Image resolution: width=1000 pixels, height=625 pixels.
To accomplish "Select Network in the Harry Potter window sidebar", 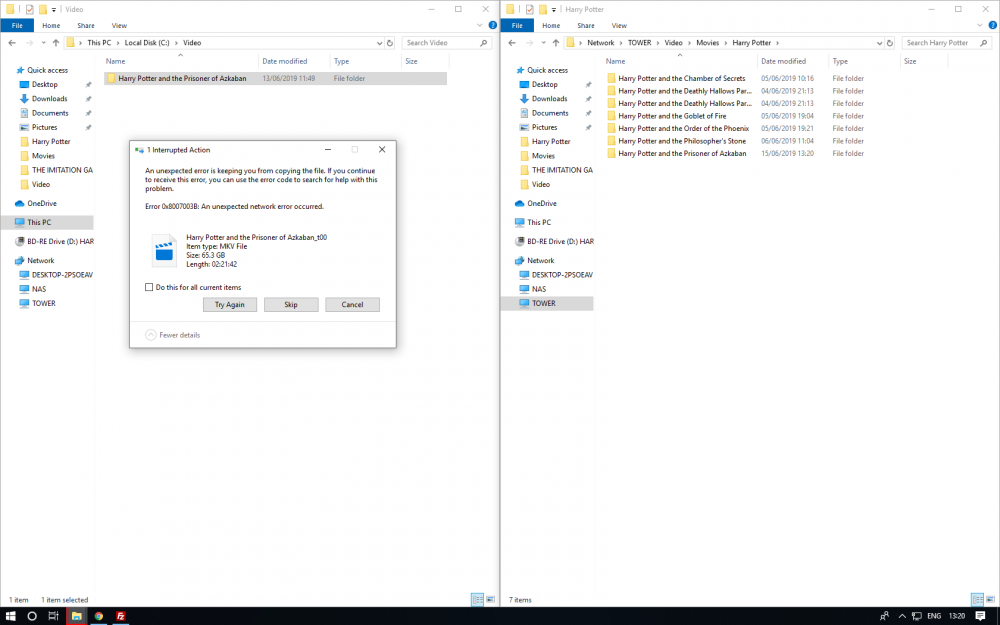I will 540,261.
